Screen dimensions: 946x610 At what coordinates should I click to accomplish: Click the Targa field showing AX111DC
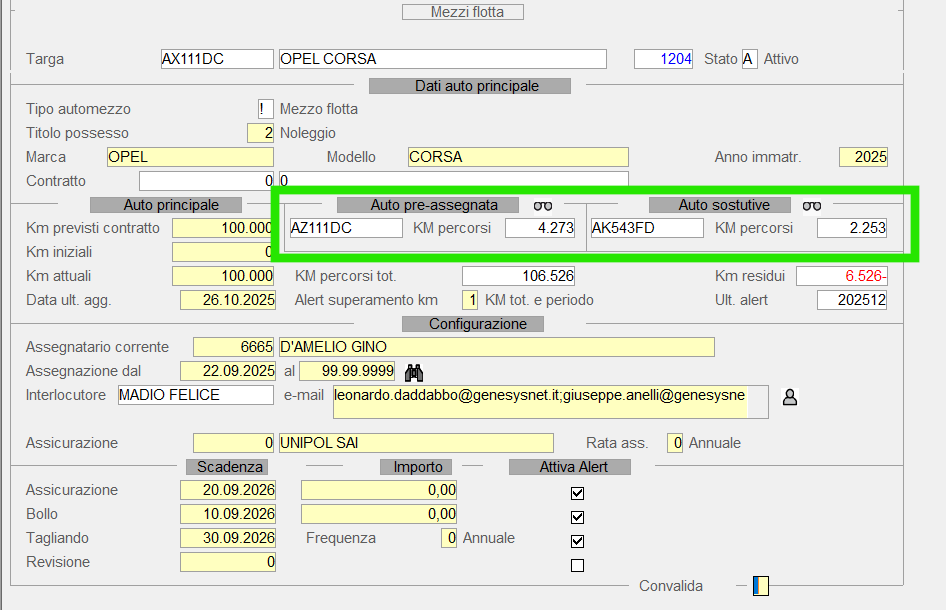pos(216,59)
